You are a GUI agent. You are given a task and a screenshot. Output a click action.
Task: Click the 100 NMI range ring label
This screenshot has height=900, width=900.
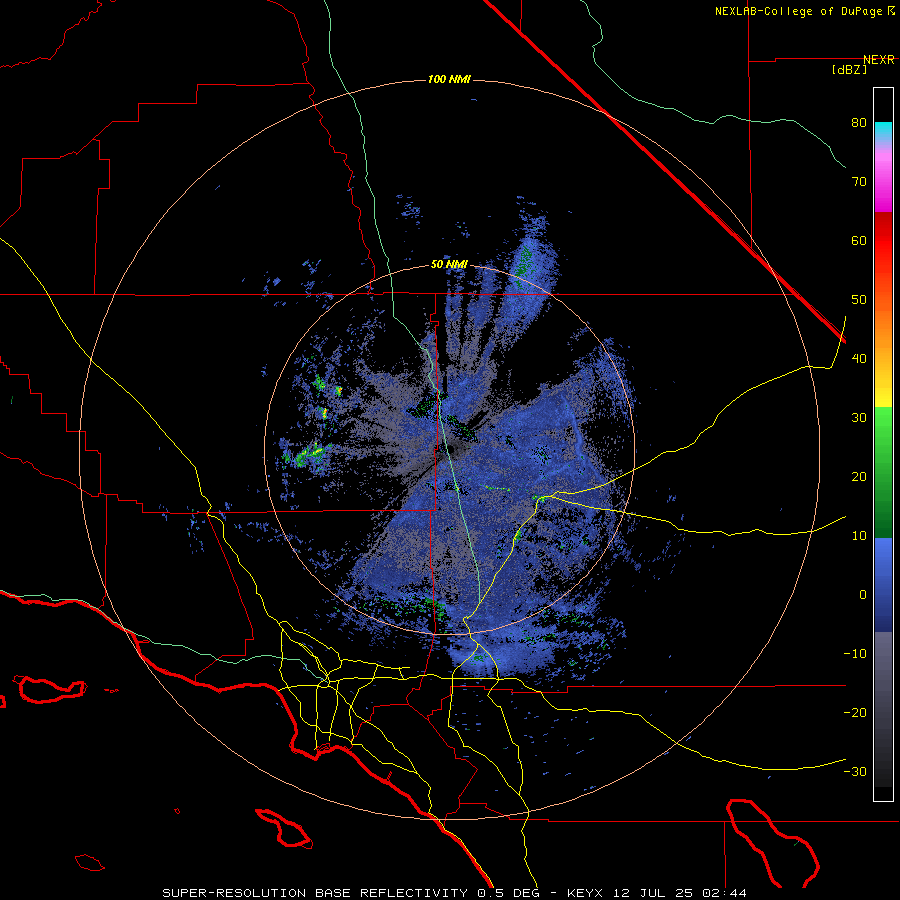tap(449, 79)
